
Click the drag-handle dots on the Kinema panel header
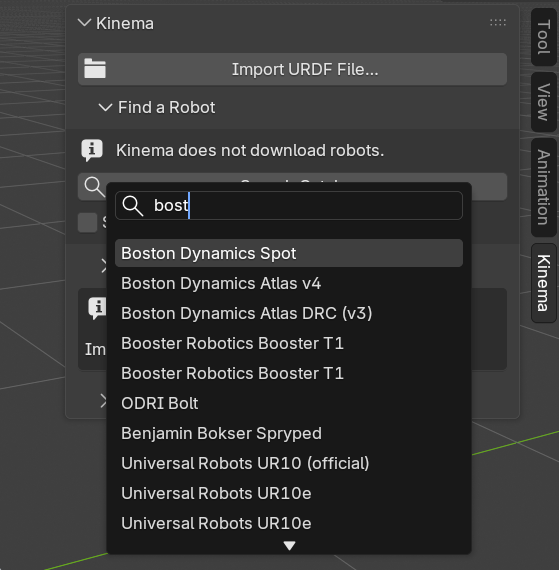(x=498, y=23)
